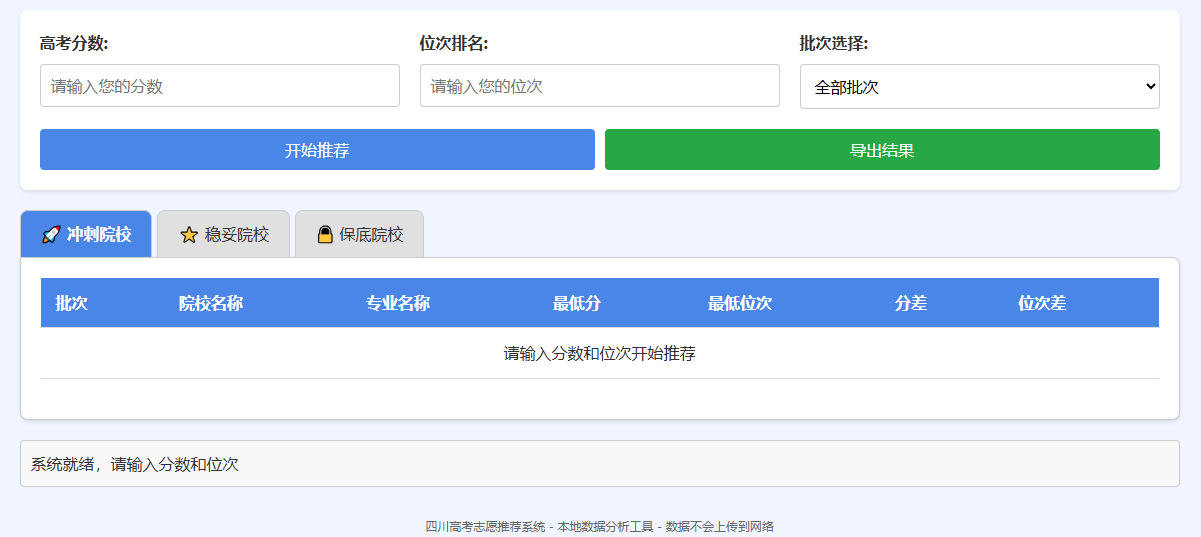1201x537 pixels.
Task: Click the green 导出结果 button
Action: [882, 150]
